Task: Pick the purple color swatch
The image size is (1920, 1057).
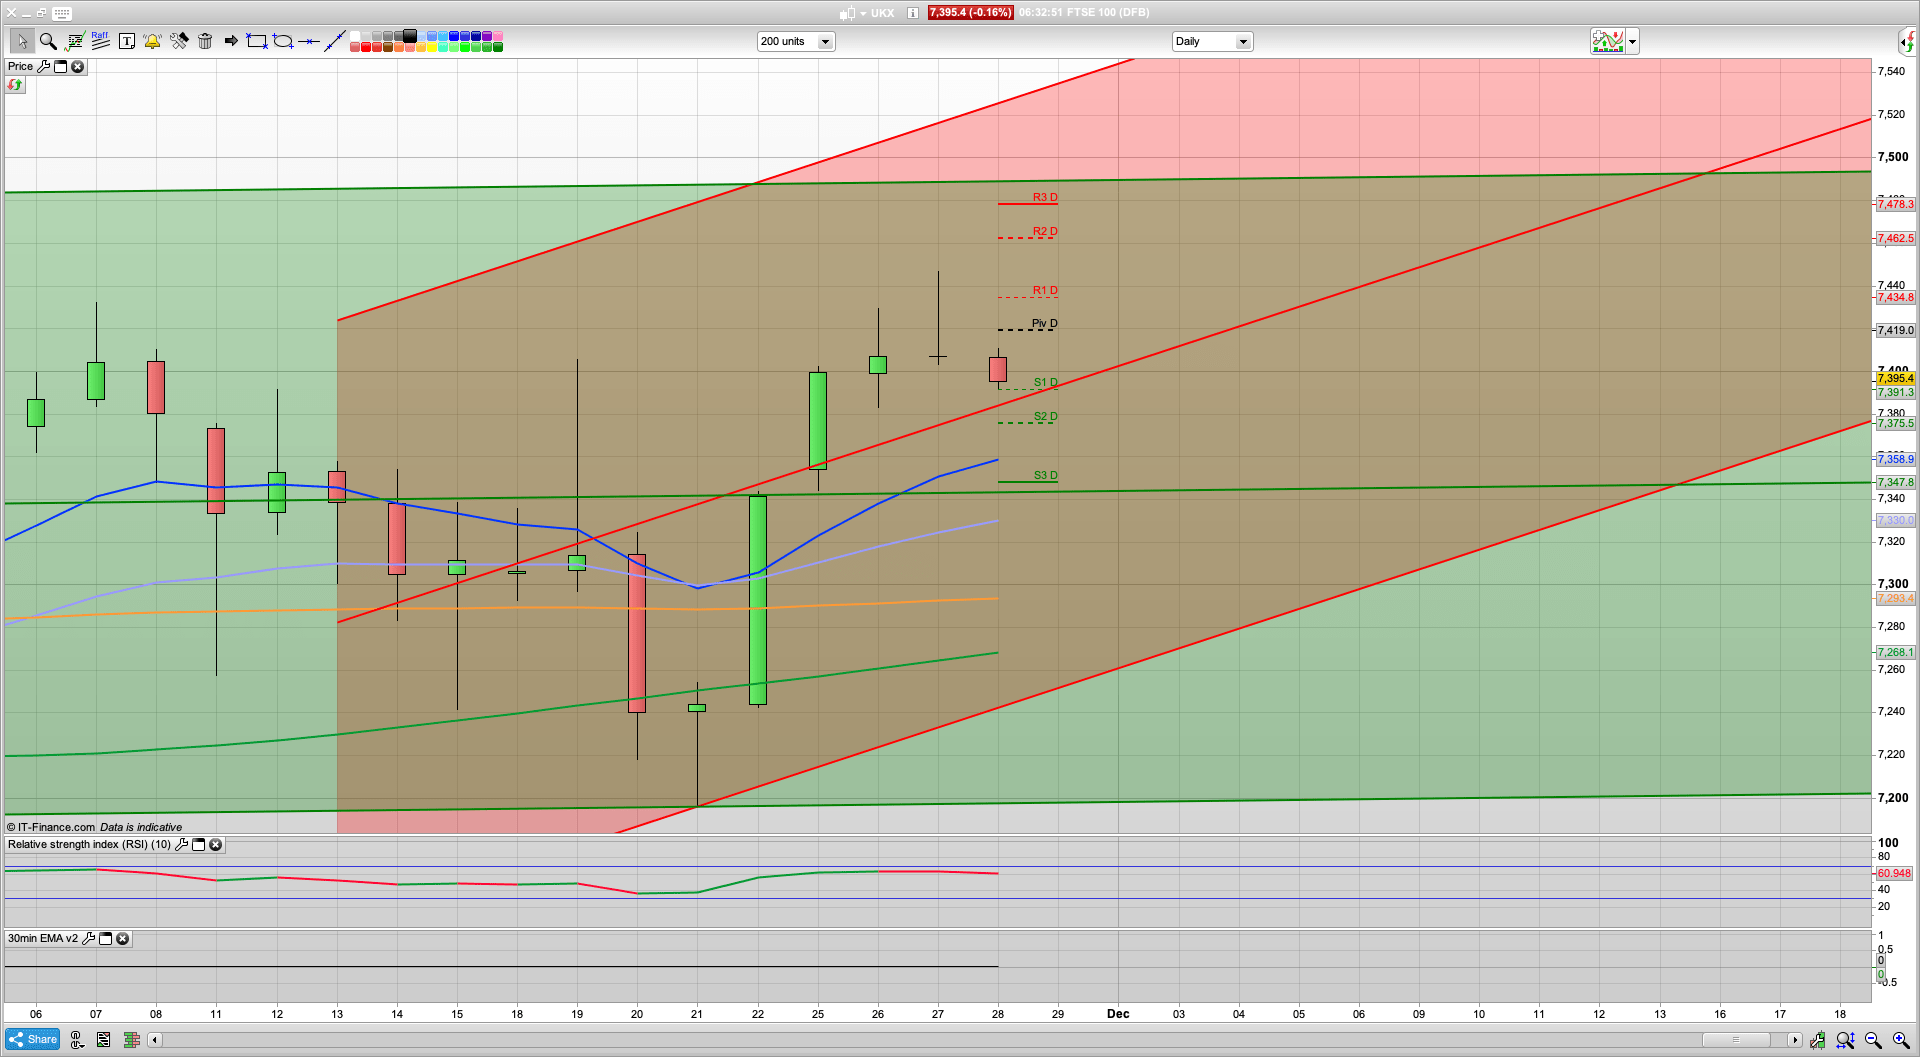Action: pos(487,36)
